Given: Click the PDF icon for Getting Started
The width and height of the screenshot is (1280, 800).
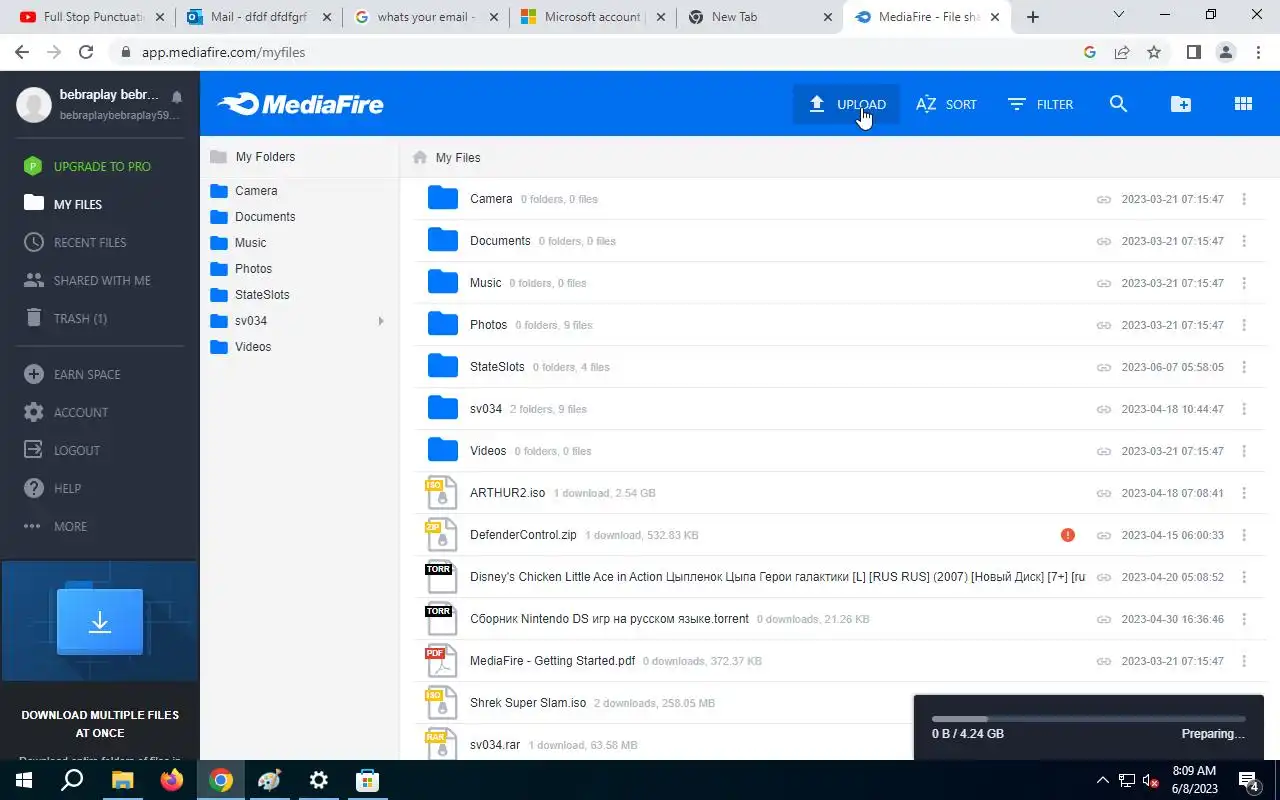Looking at the screenshot, I should pyautogui.click(x=441, y=661).
